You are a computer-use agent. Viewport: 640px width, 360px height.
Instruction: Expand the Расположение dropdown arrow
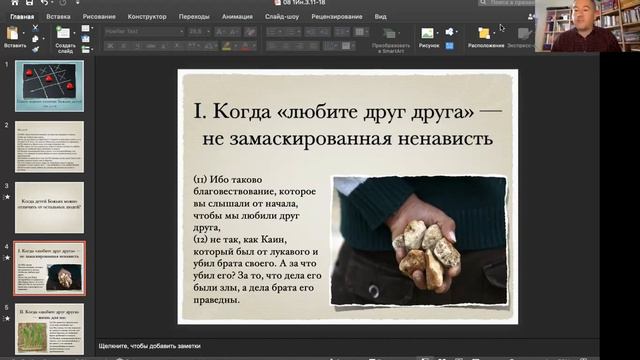(x=494, y=33)
